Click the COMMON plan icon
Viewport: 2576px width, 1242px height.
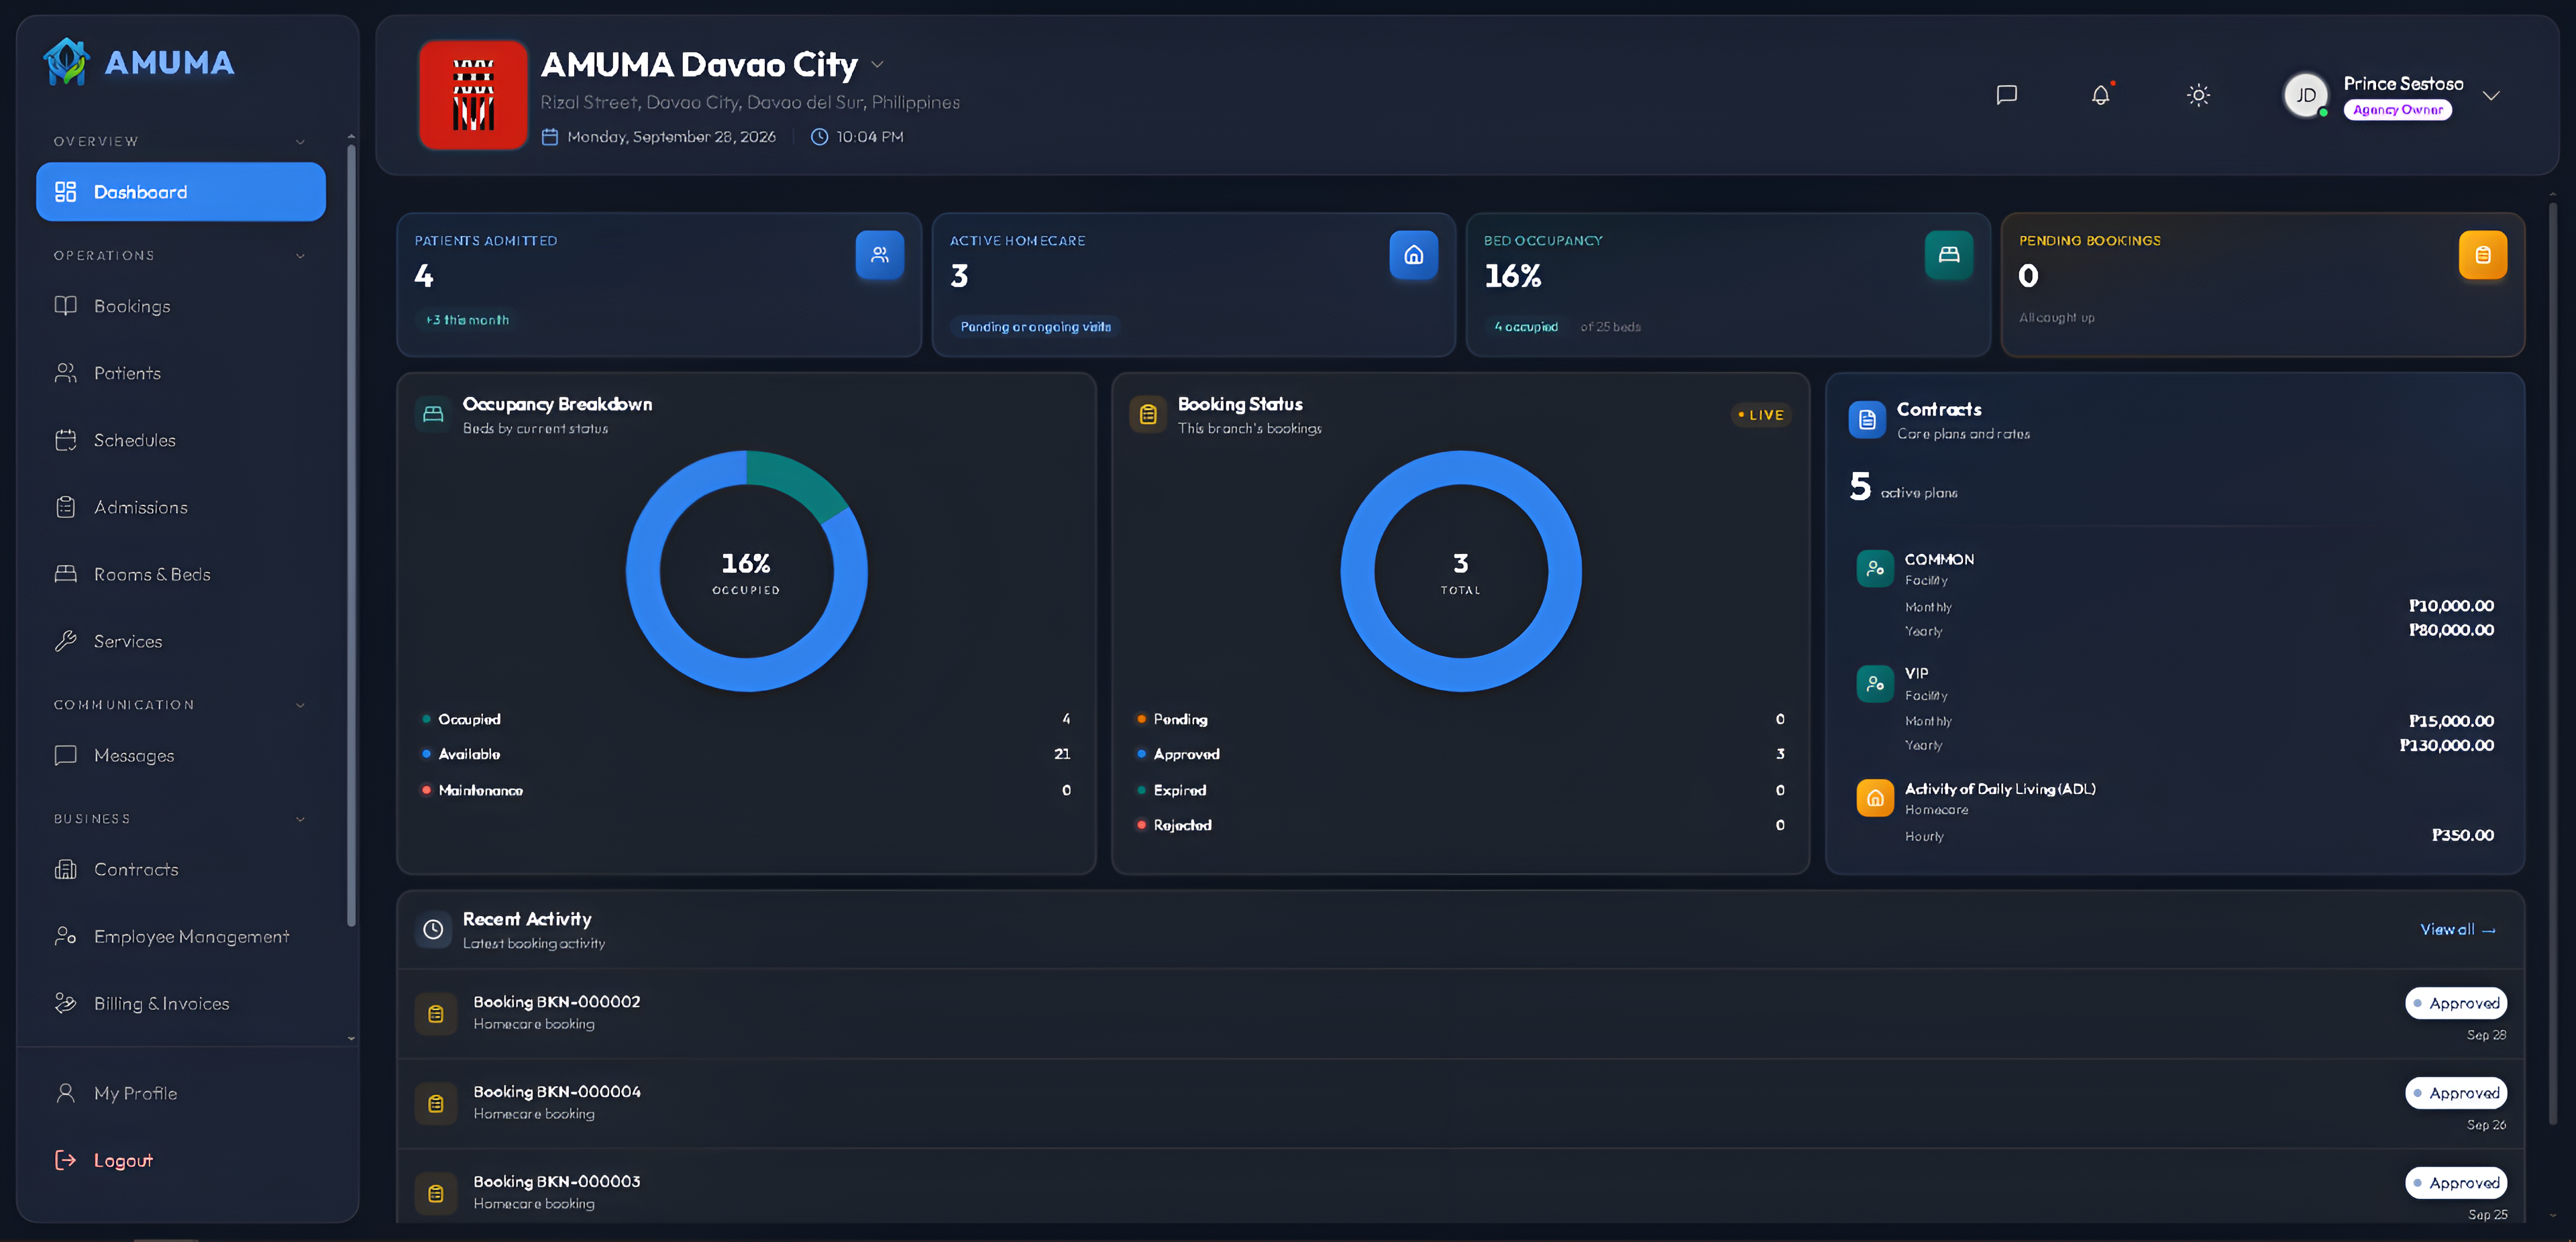1875,568
